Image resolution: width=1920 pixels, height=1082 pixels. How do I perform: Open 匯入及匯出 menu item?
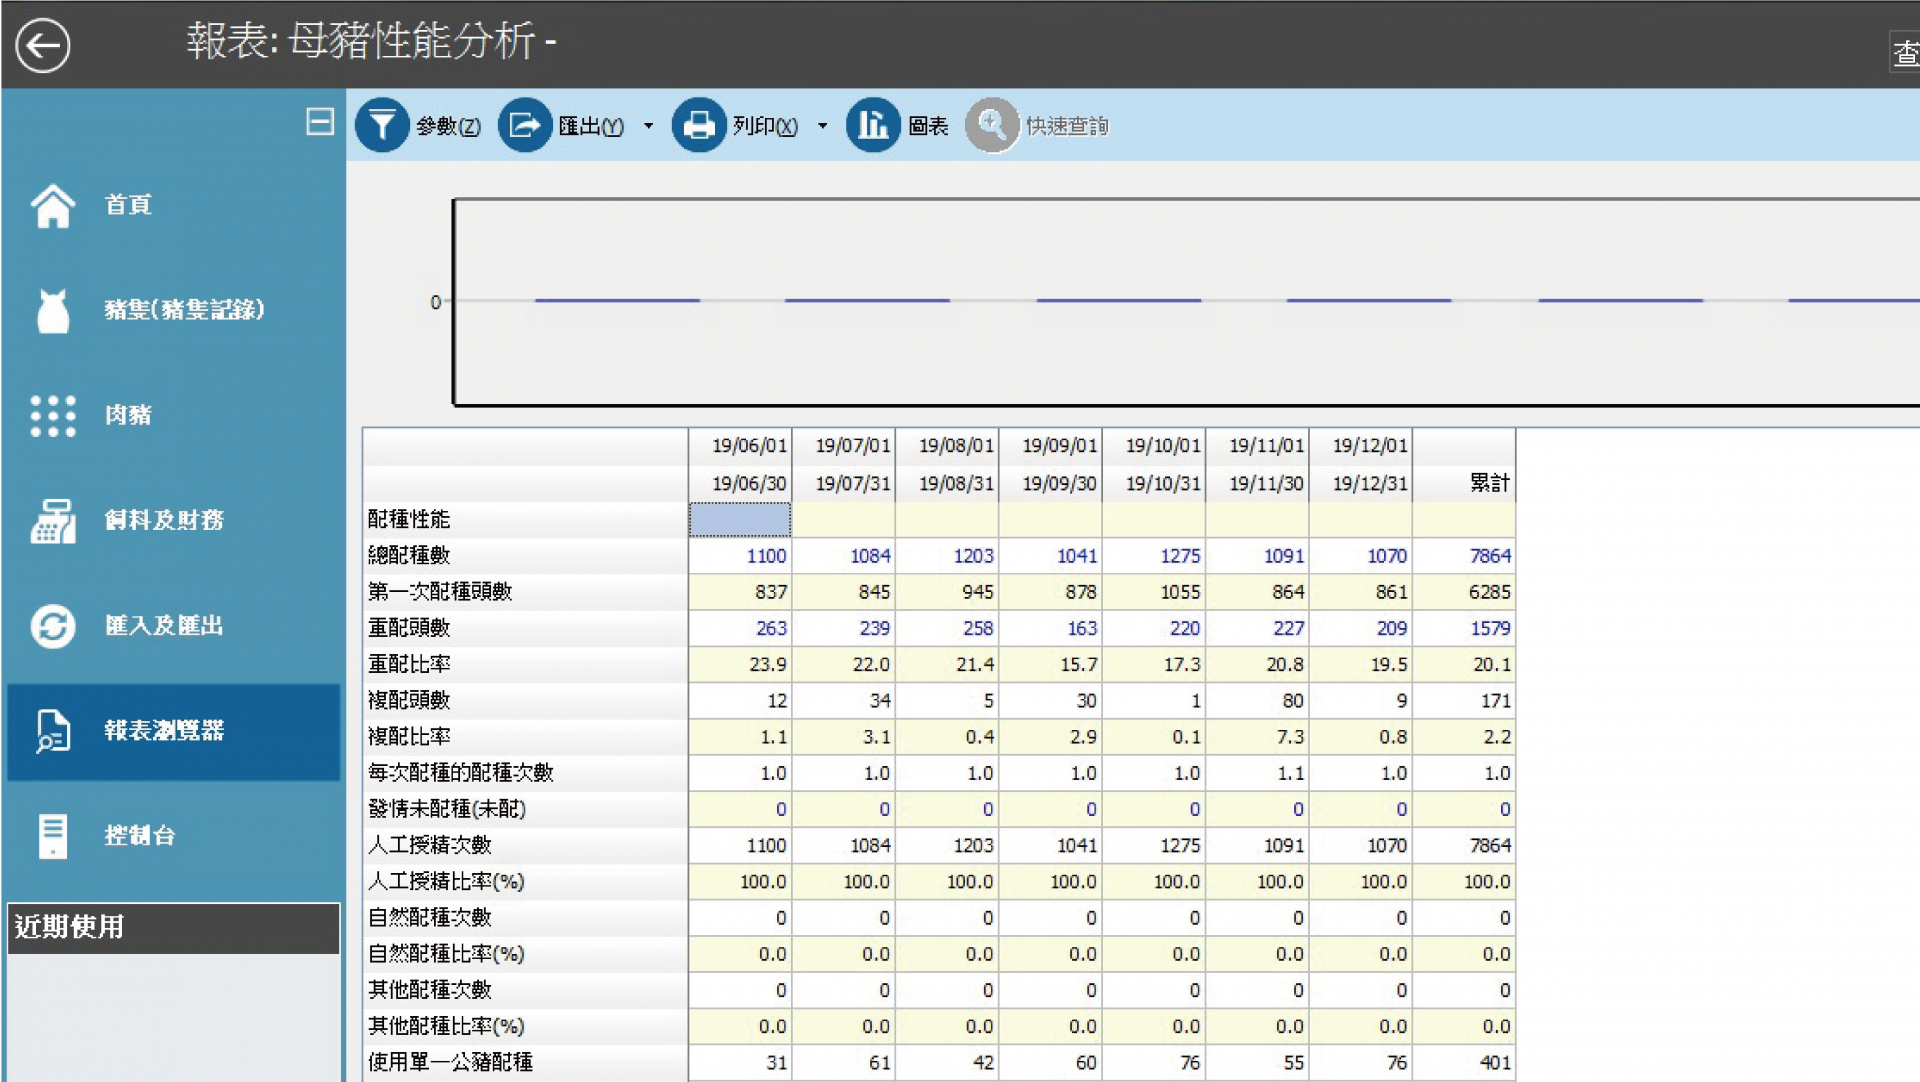(164, 626)
